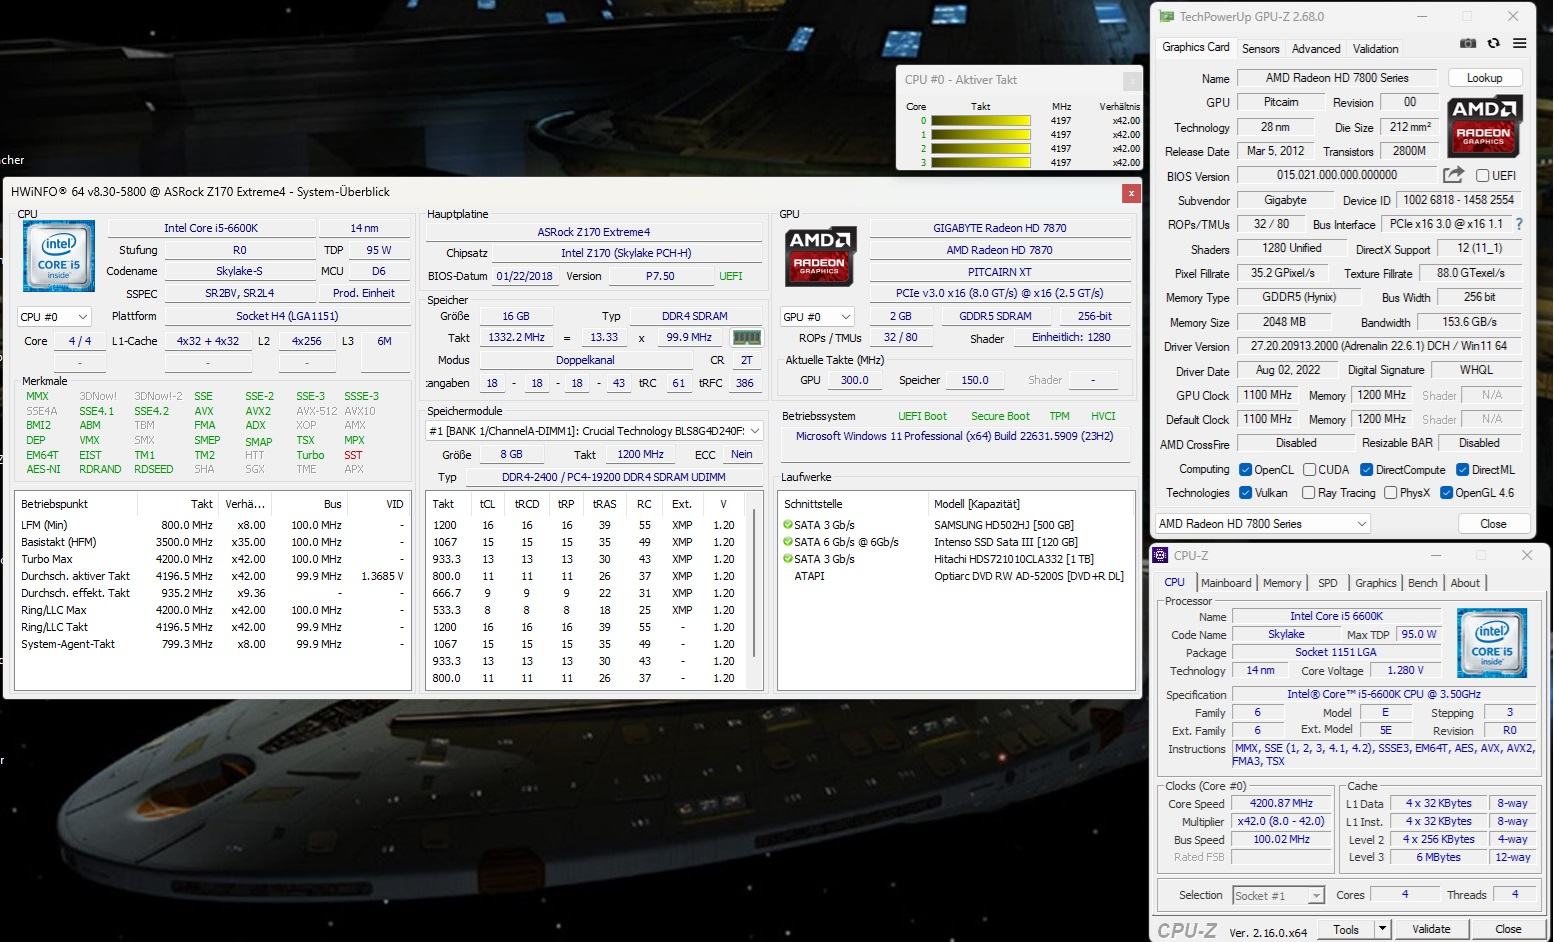
Task: Click the green status icon next to SAMSUNG drive
Action: click(788, 525)
